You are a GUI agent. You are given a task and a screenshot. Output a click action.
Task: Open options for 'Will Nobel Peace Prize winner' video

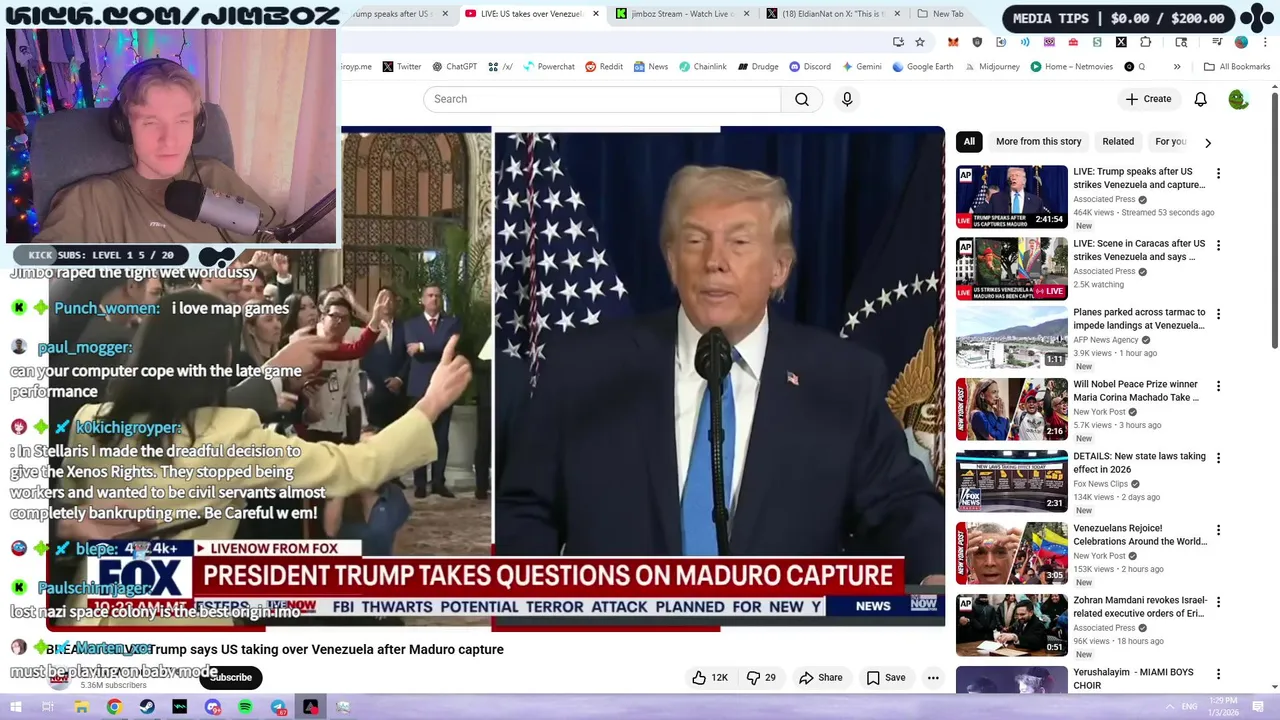pyautogui.click(x=1218, y=386)
